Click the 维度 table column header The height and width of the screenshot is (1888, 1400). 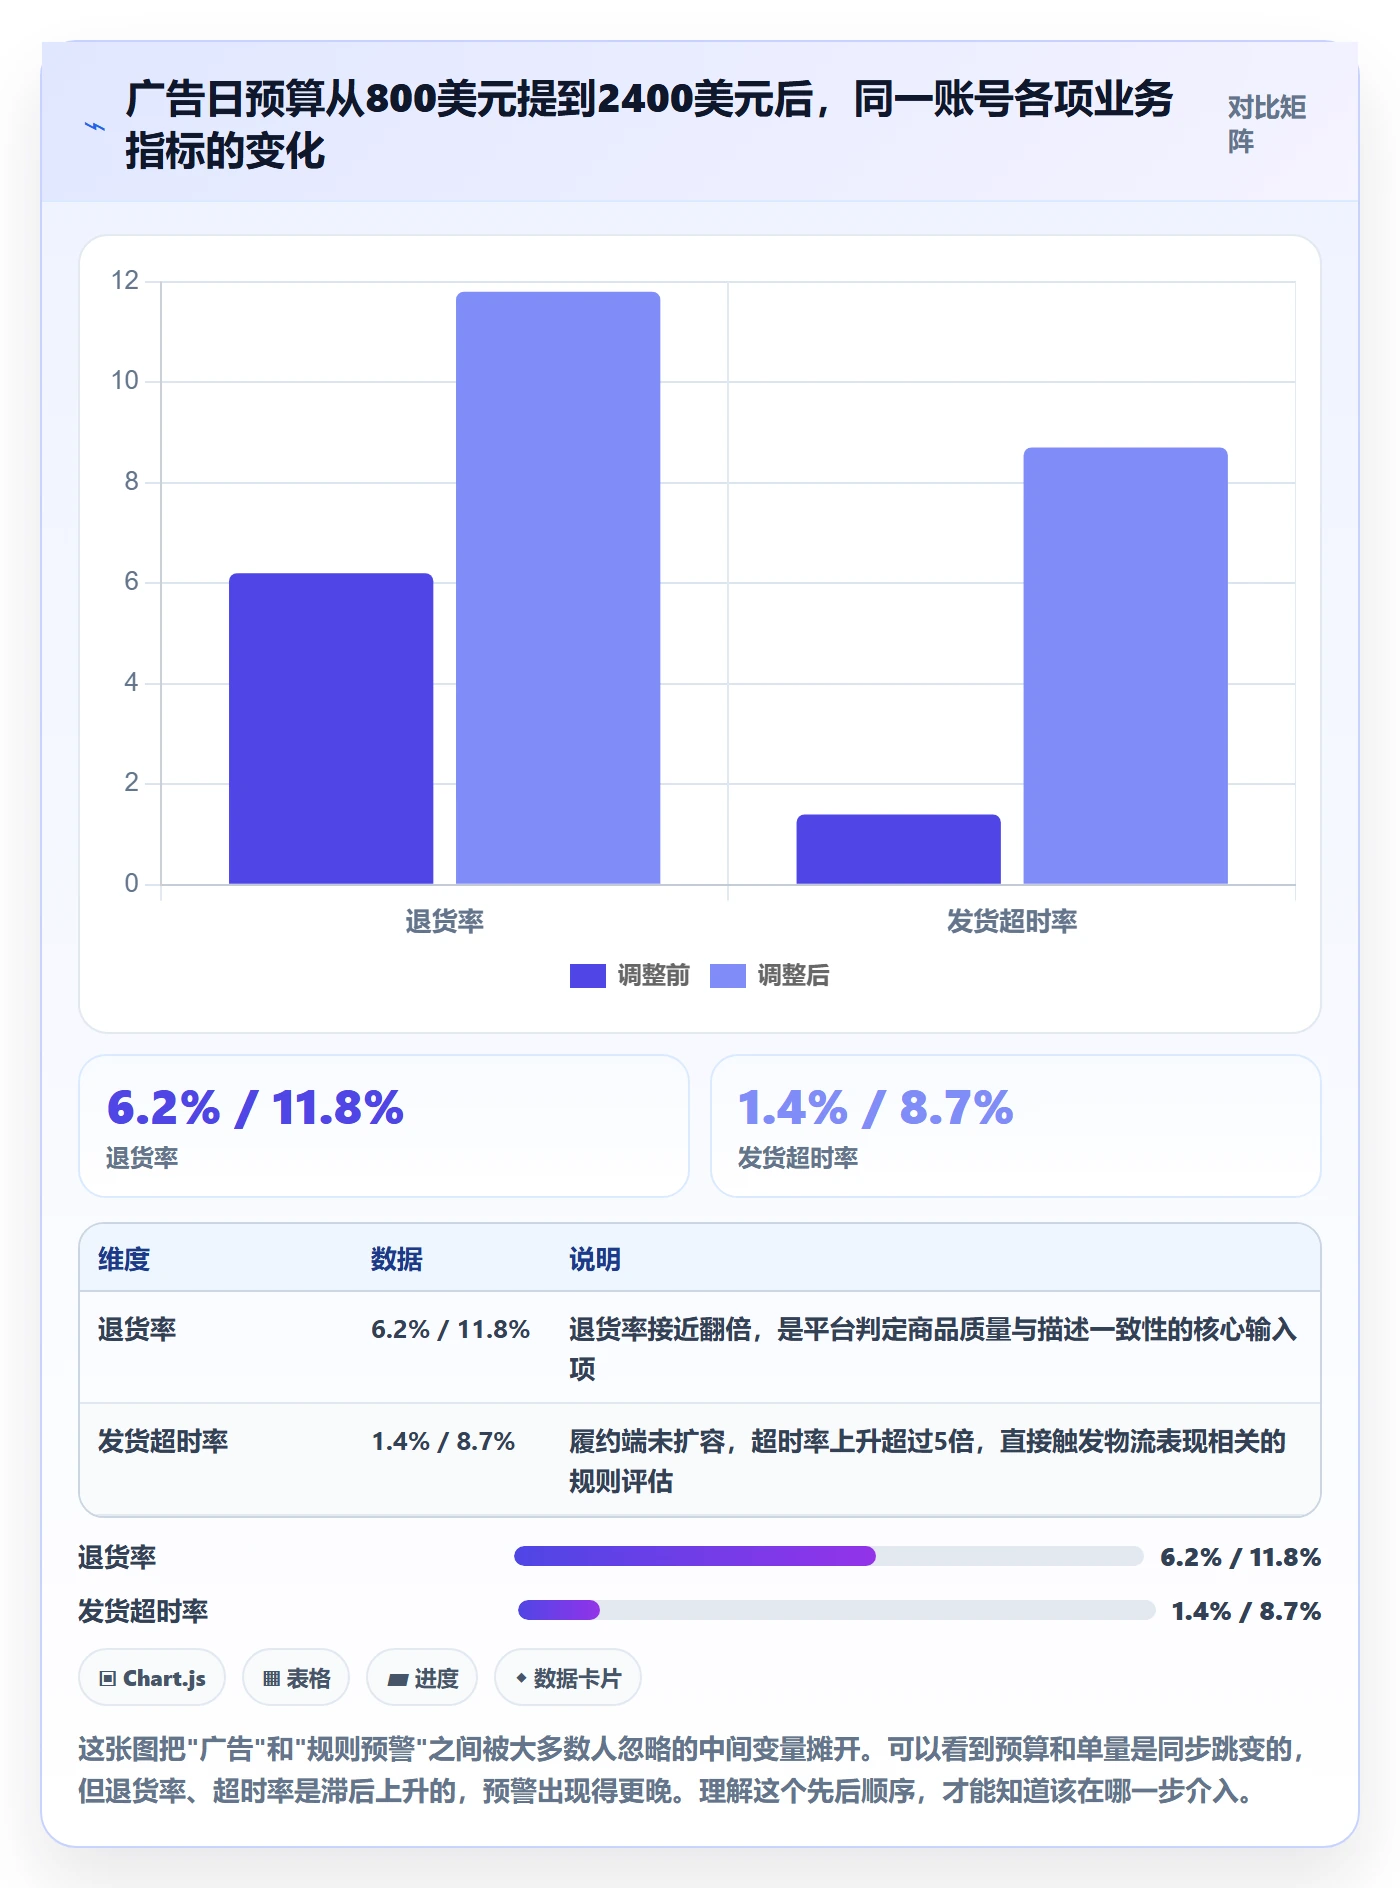click(124, 1259)
